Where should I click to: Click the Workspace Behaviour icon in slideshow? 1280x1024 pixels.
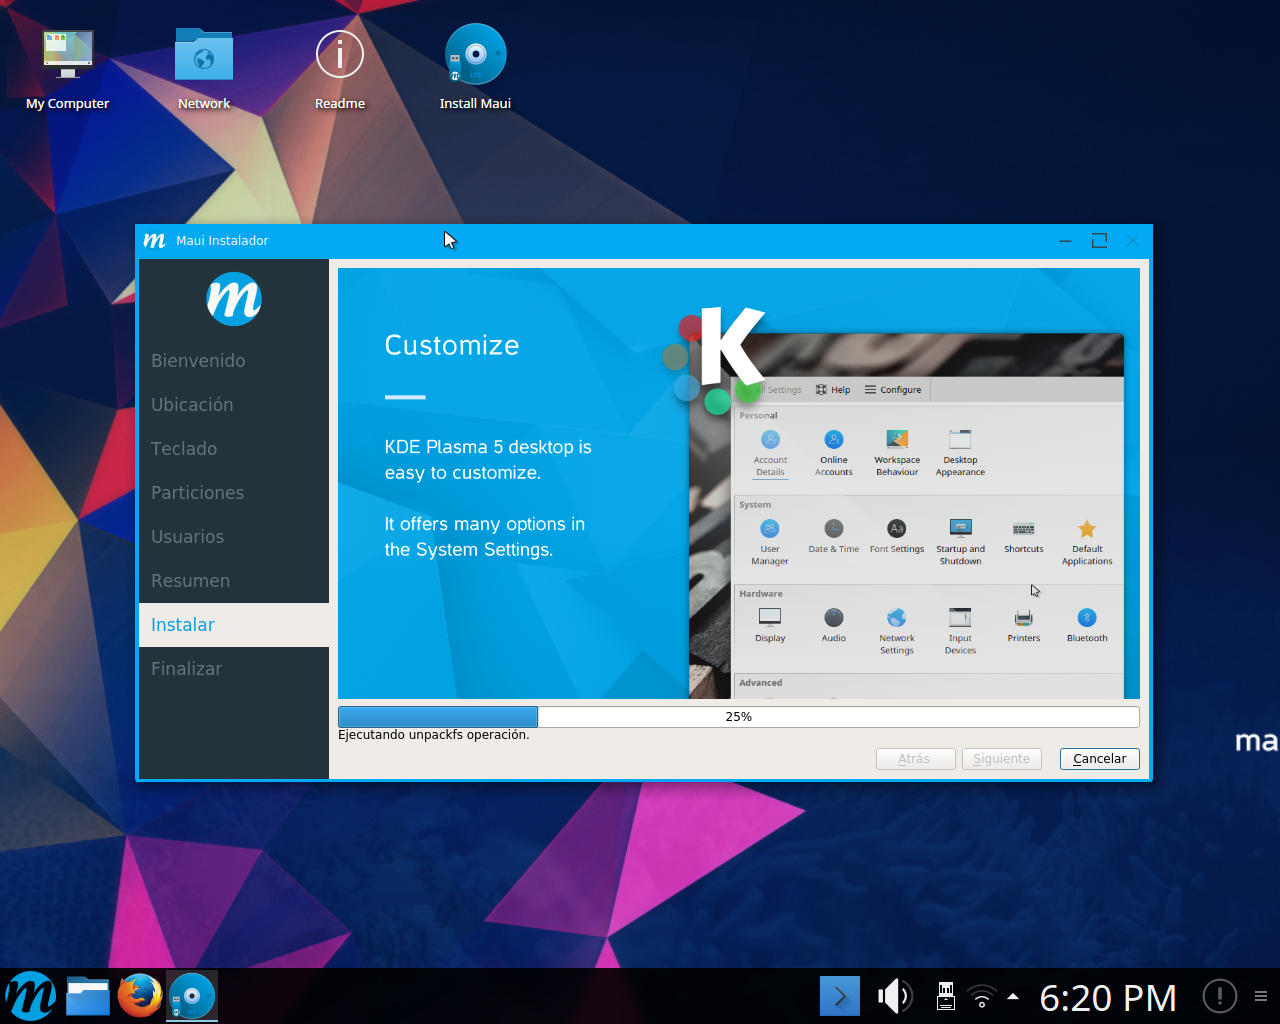coord(897,452)
